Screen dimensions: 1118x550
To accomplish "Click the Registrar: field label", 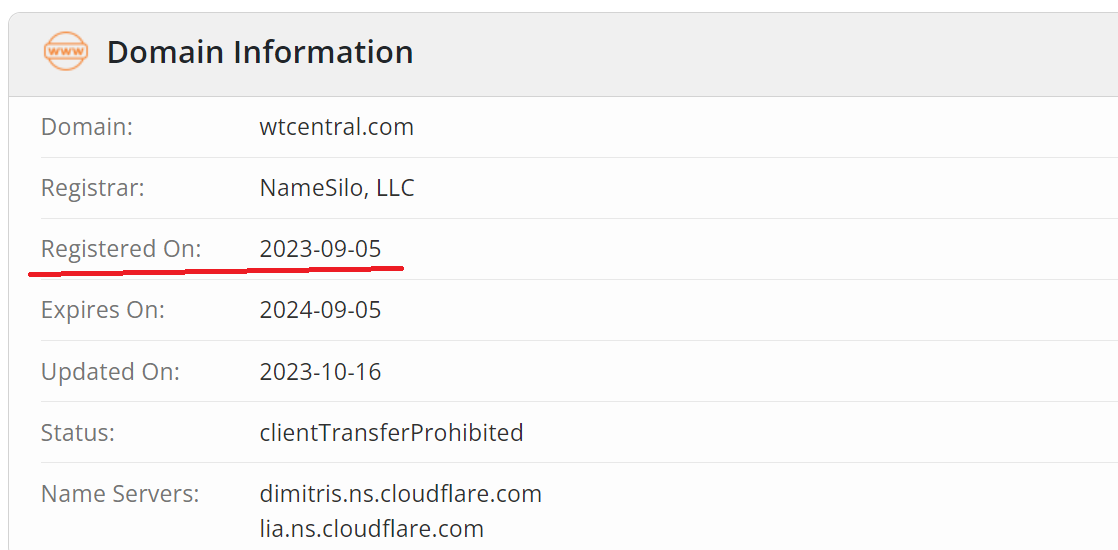I will [x=93, y=188].
